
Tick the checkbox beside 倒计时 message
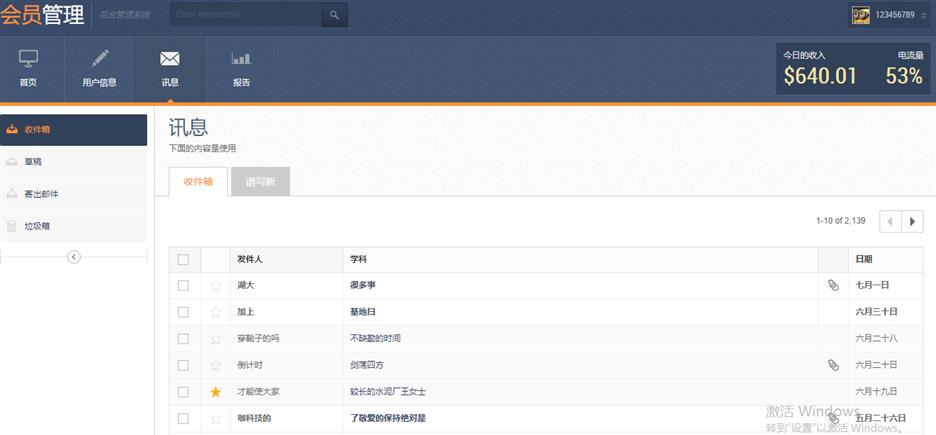[183, 365]
